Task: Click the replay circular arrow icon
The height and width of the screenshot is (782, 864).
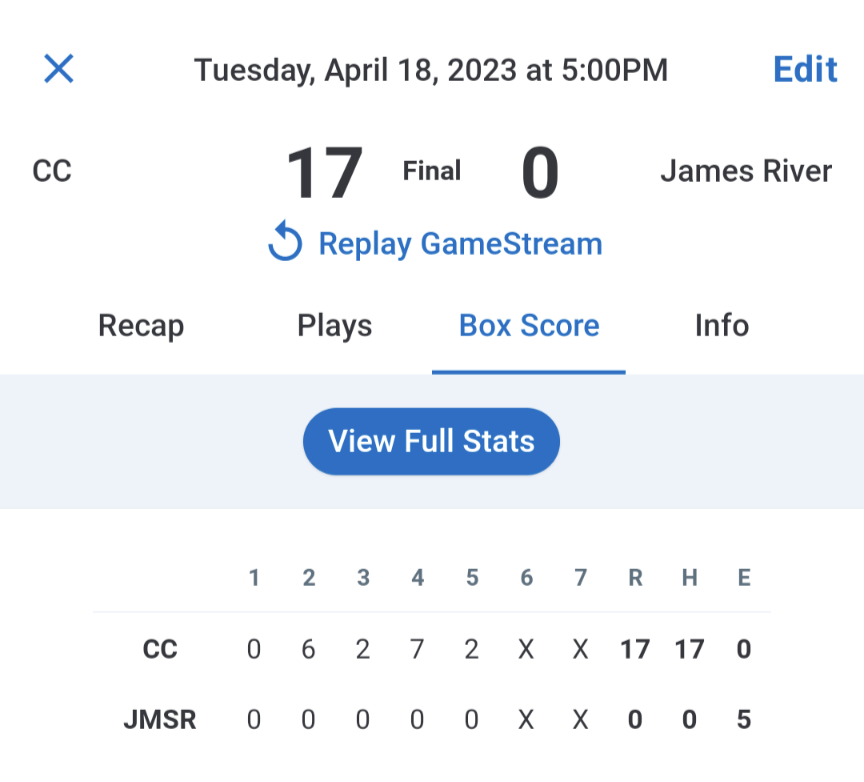Action: (285, 243)
